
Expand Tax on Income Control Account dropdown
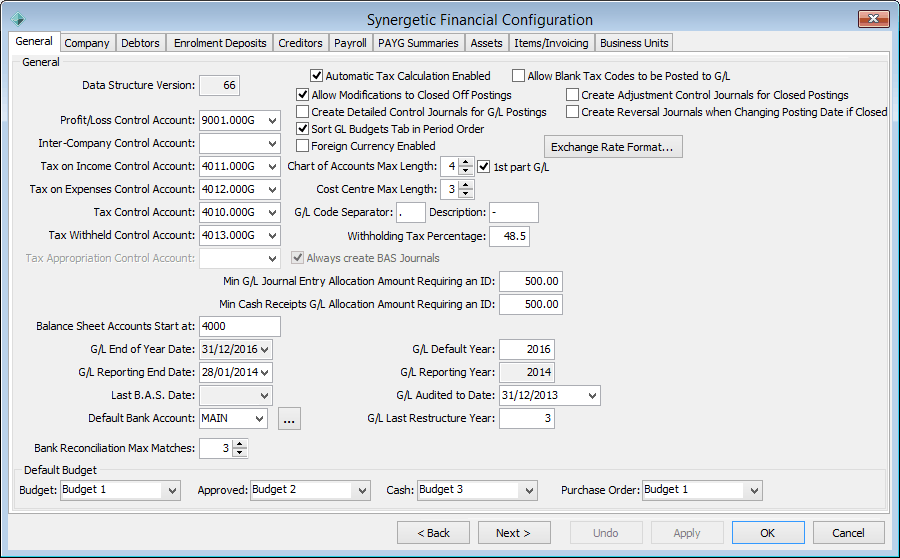[x=273, y=166]
